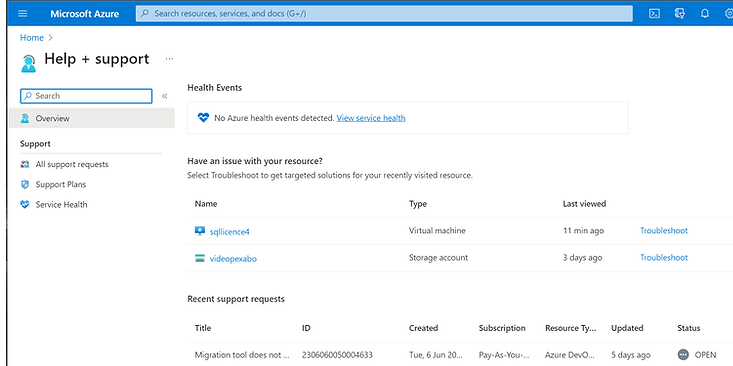Viewport: 733px width, 366px height.
Task: Click the Type column header in resources table
Action: click(x=418, y=204)
